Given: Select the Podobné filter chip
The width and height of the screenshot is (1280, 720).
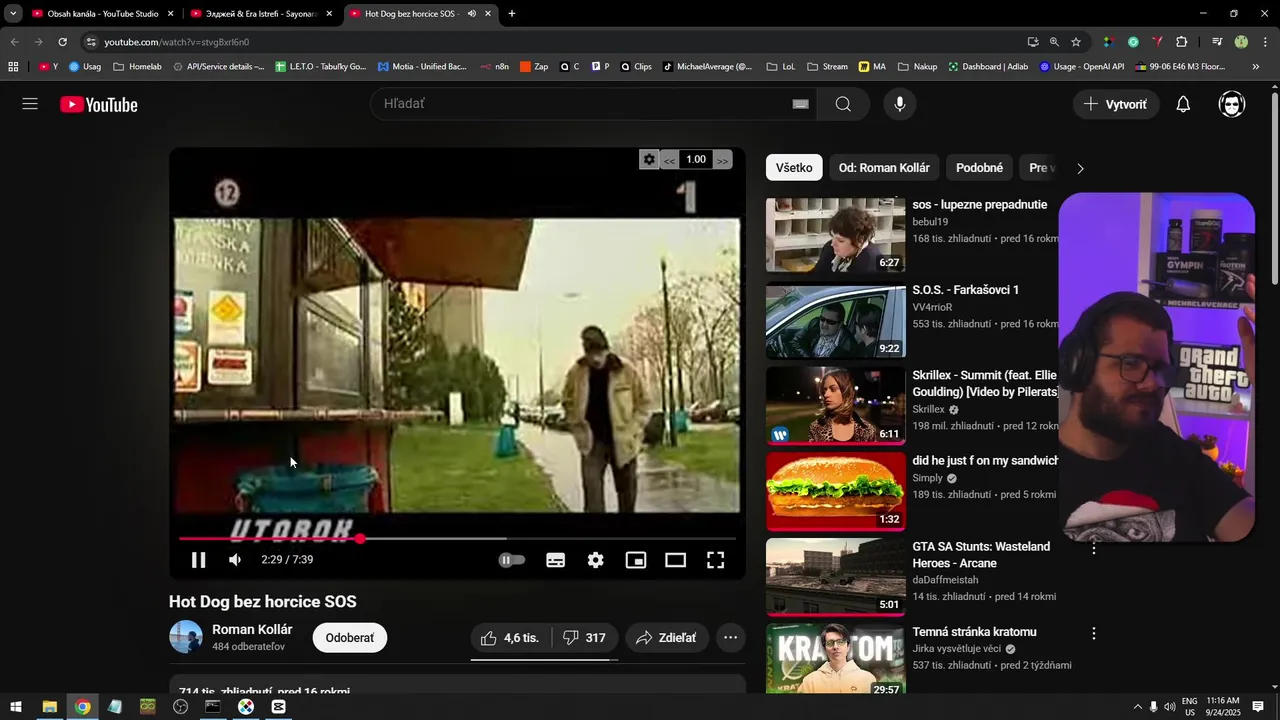Looking at the screenshot, I should 979,168.
